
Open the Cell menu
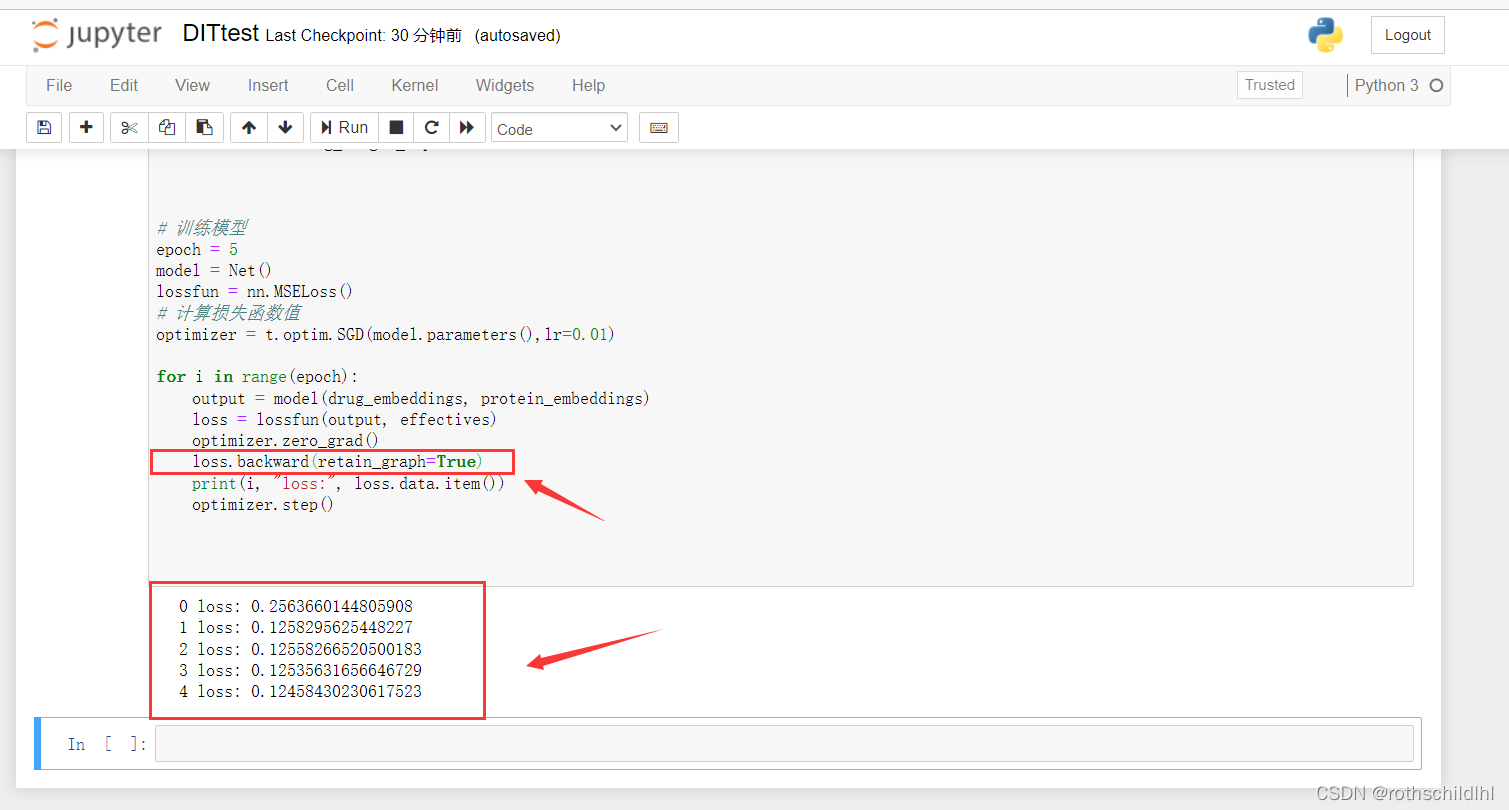339,85
